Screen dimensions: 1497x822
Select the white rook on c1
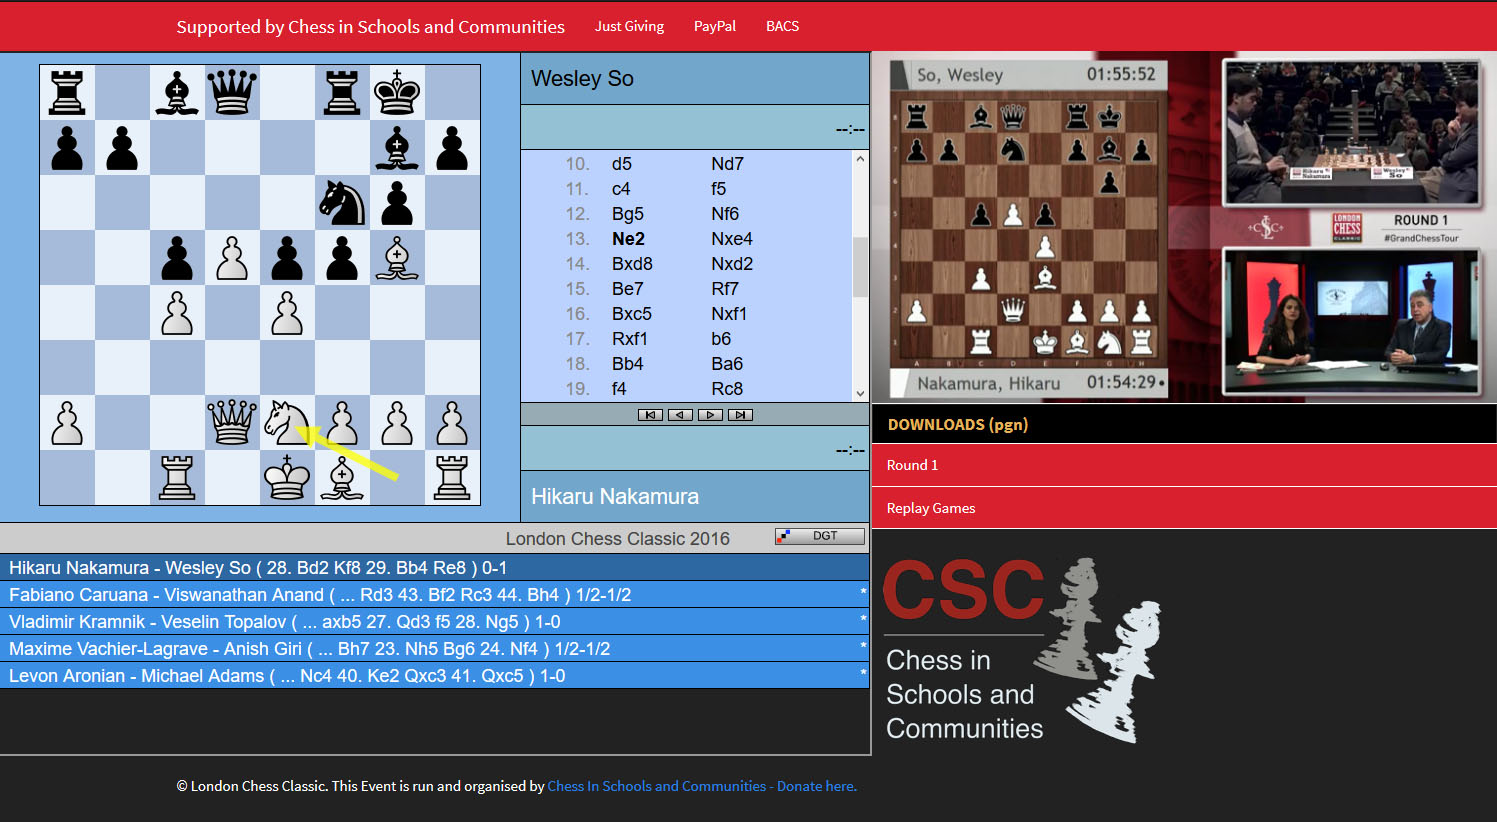(177, 477)
